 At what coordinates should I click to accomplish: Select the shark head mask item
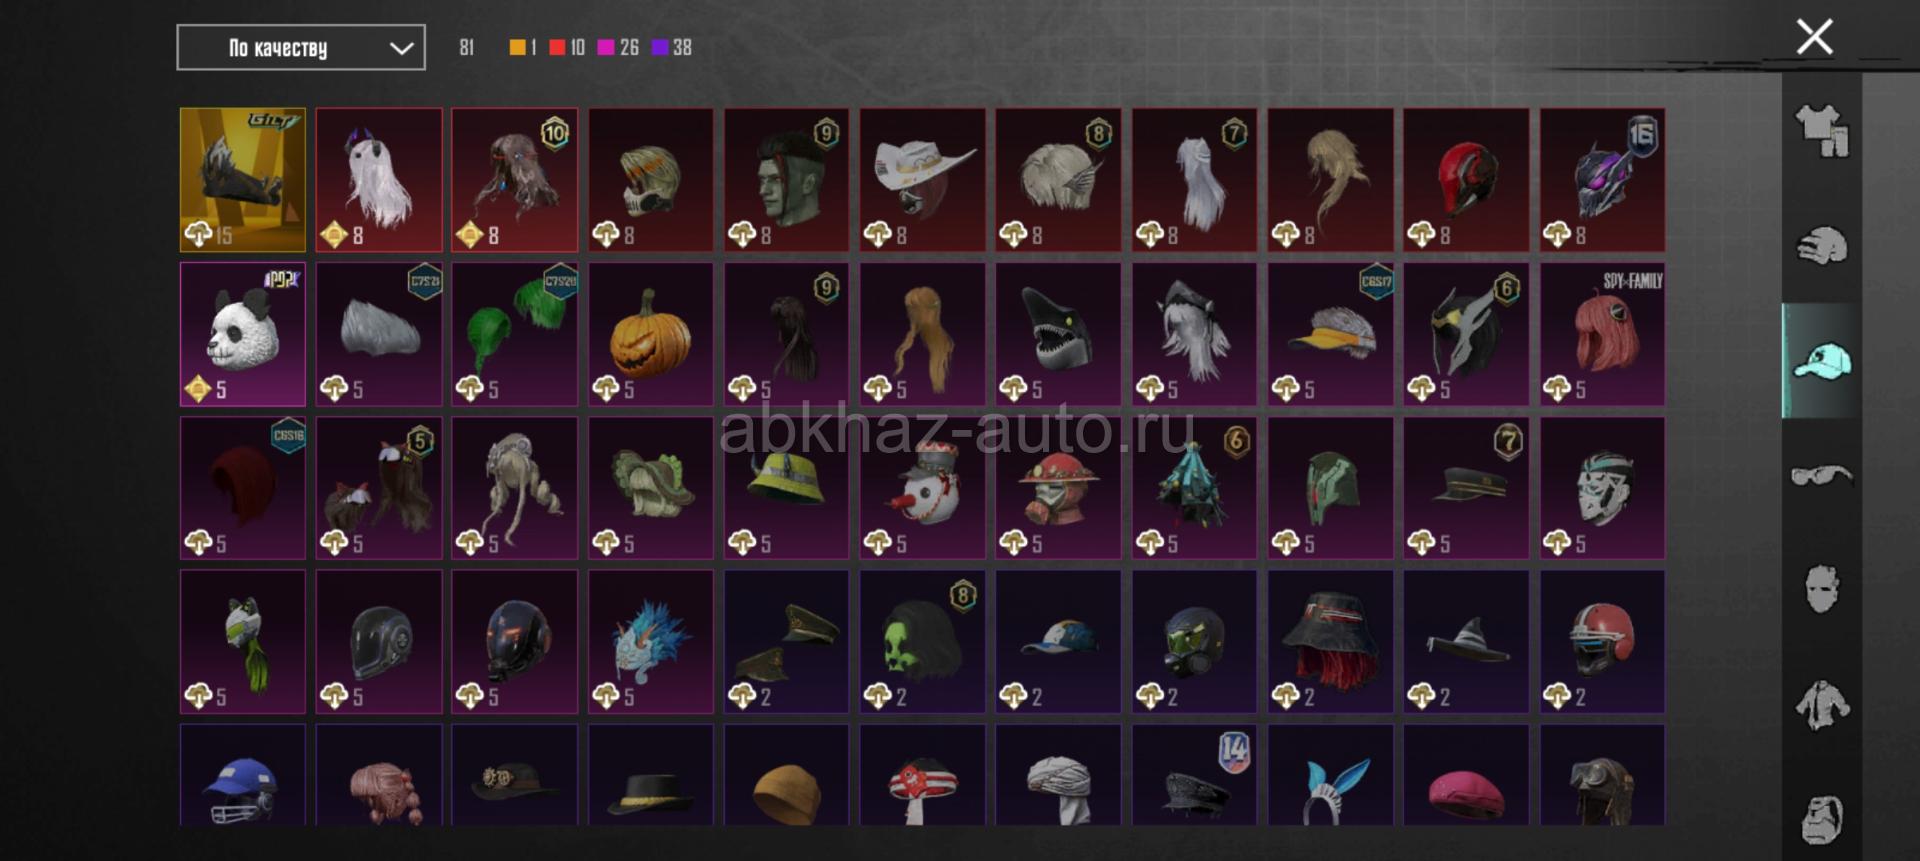coord(1058,334)
